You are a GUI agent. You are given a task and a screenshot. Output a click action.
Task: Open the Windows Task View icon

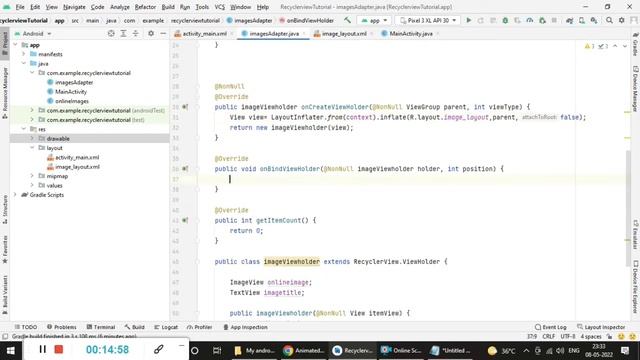coord(217,351)
